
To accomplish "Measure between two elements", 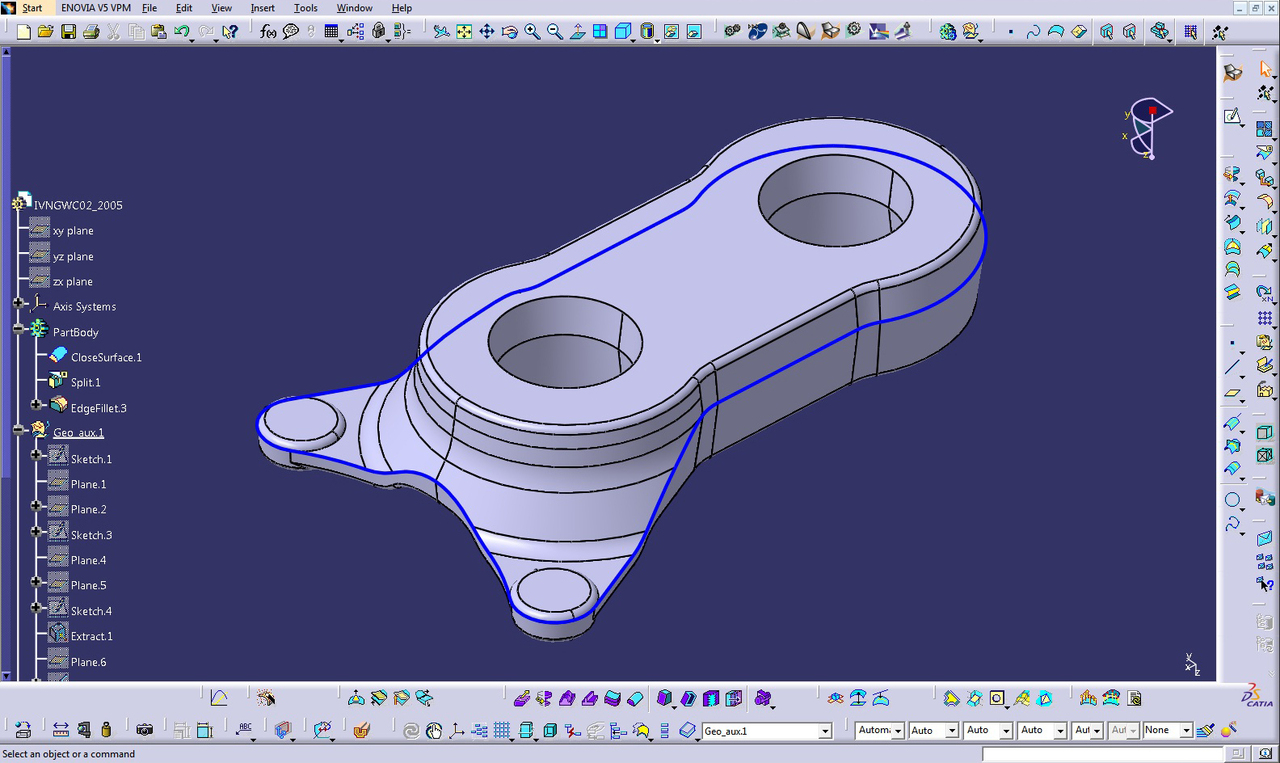I will click(61, 730).
